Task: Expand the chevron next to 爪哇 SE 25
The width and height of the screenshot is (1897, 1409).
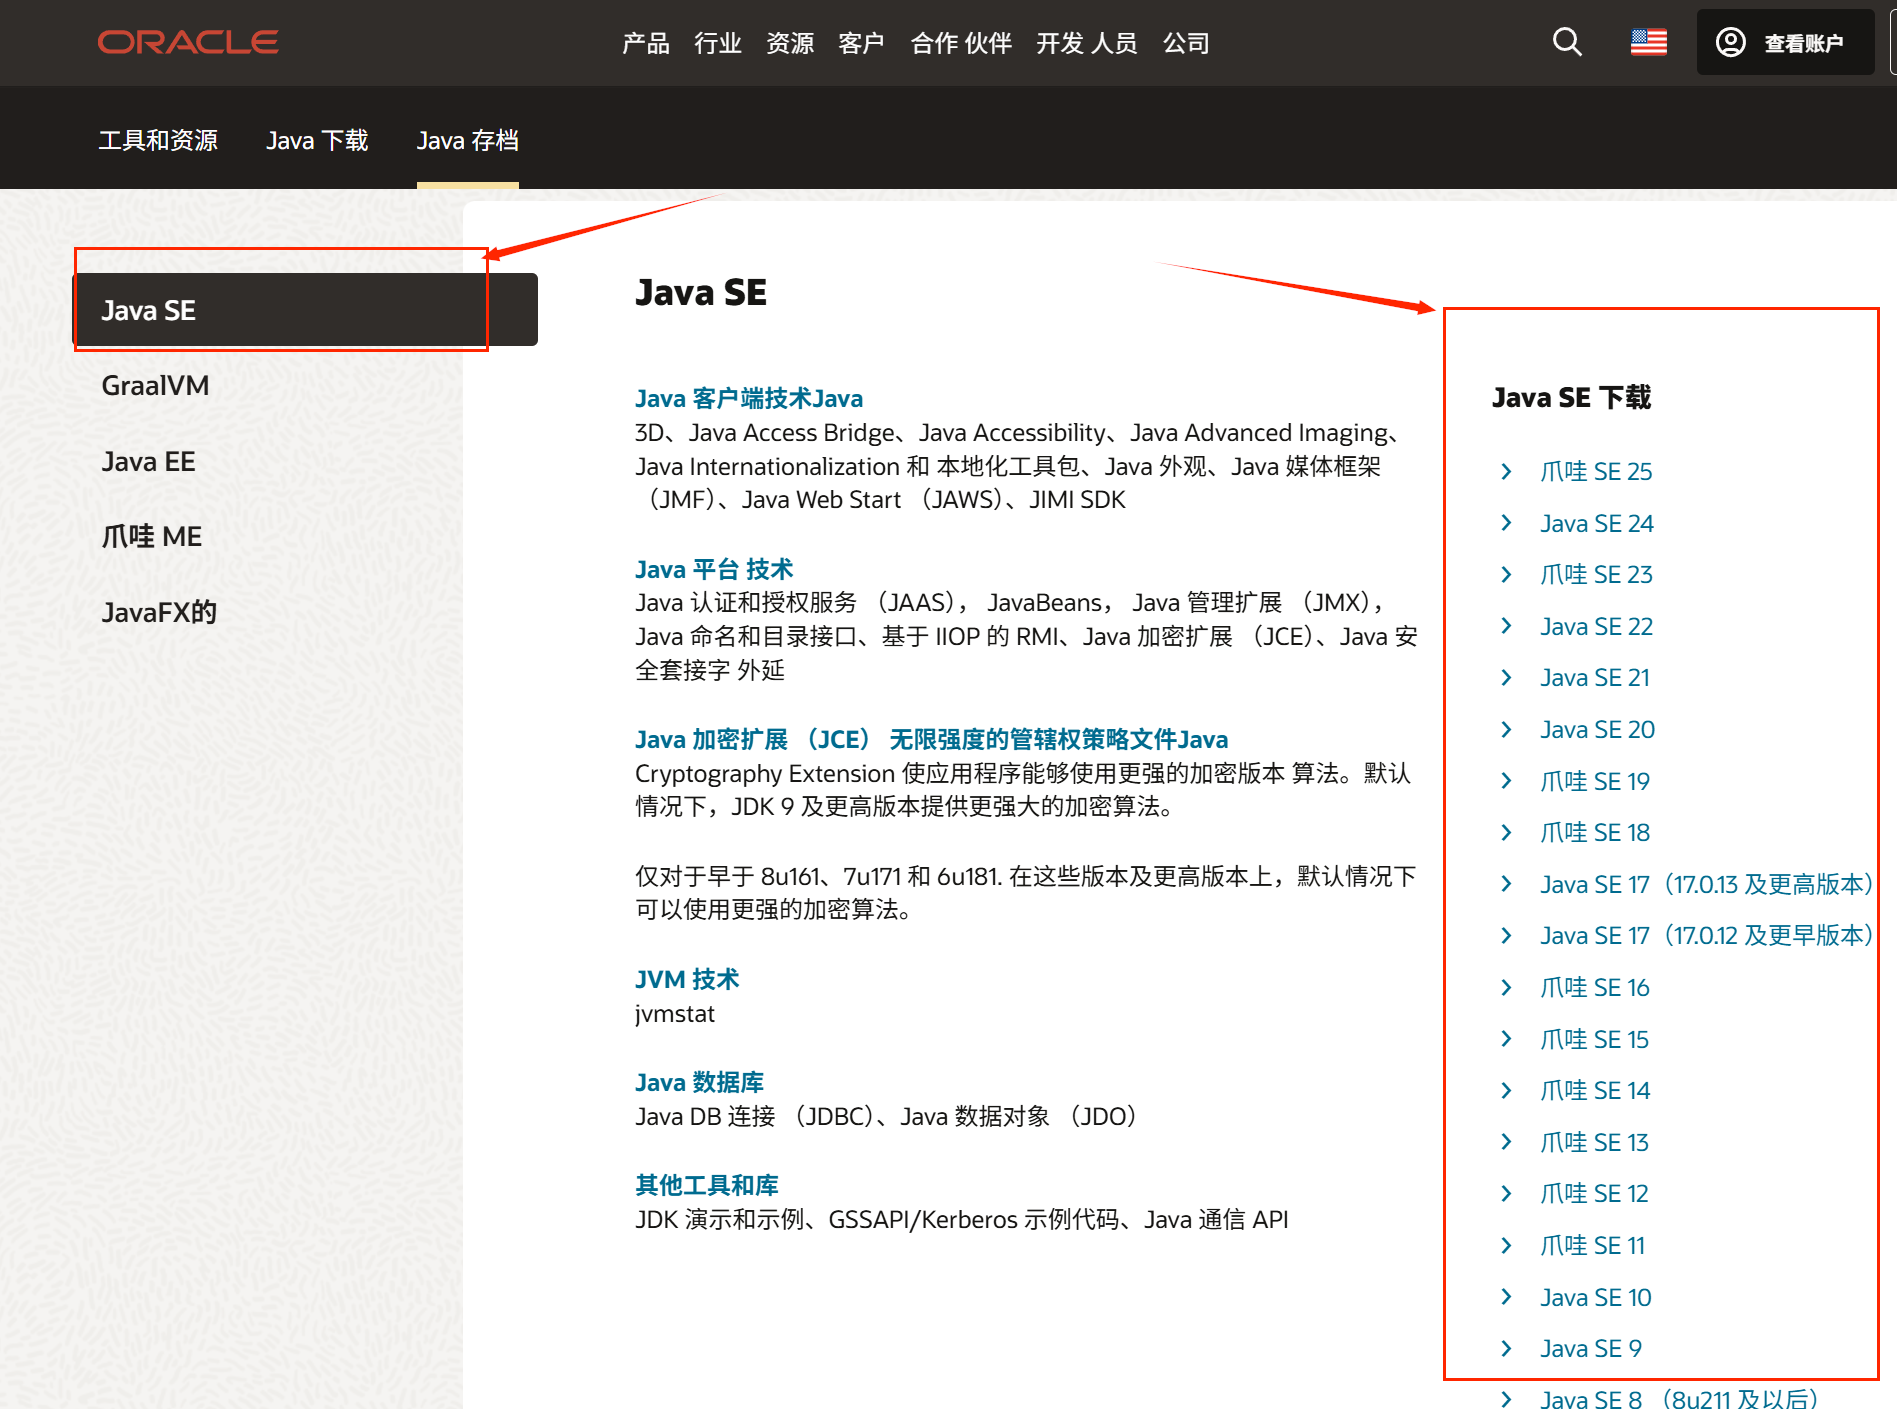Action: [x=1507, y=471]
